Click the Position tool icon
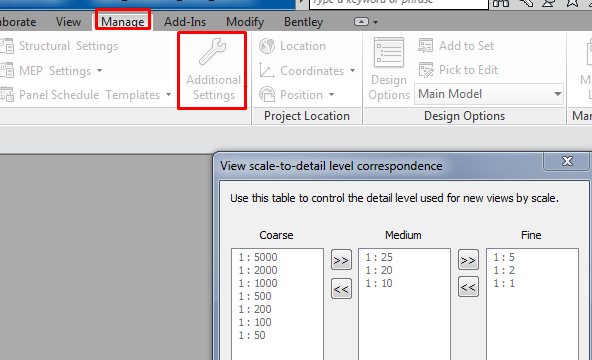 [267, 94]
